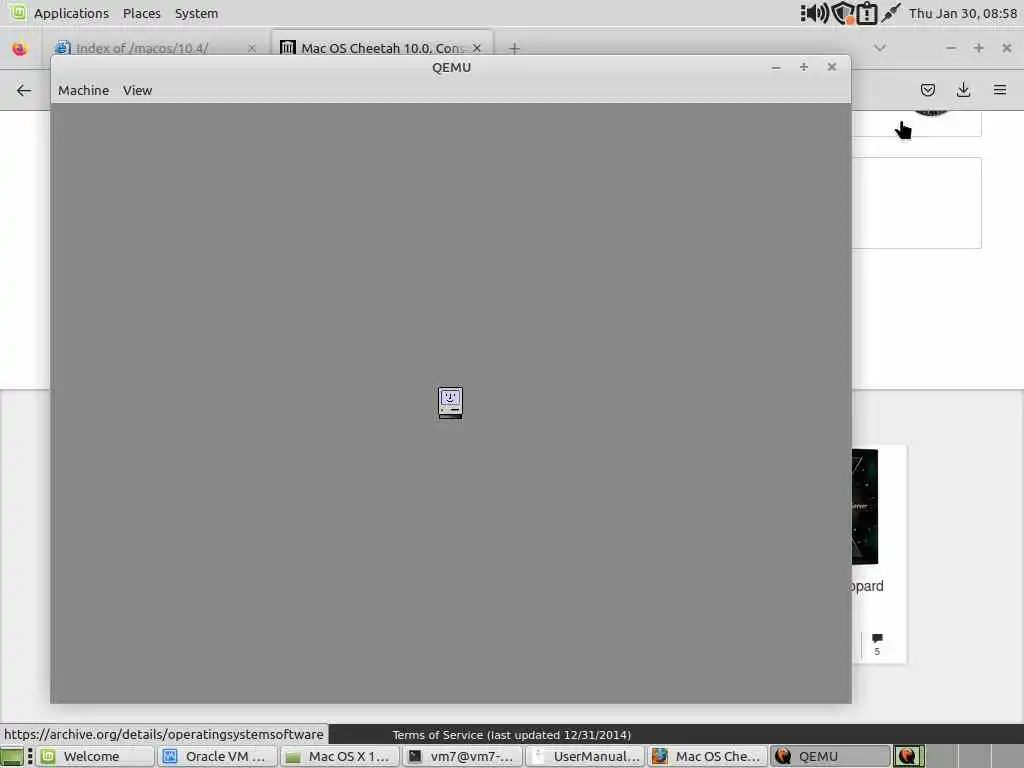This screenshot has width=1024, height=768.
Task: Close the Mac OS Cheetah 10.0 tab
Action: point(477,48)
